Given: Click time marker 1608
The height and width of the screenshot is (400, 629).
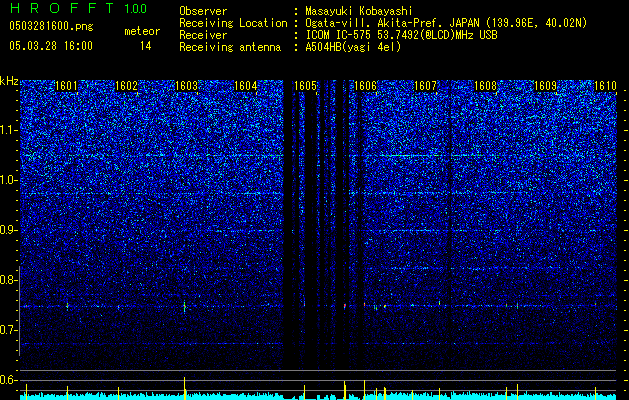Looking at the screenshot, I should click(485, 86).
